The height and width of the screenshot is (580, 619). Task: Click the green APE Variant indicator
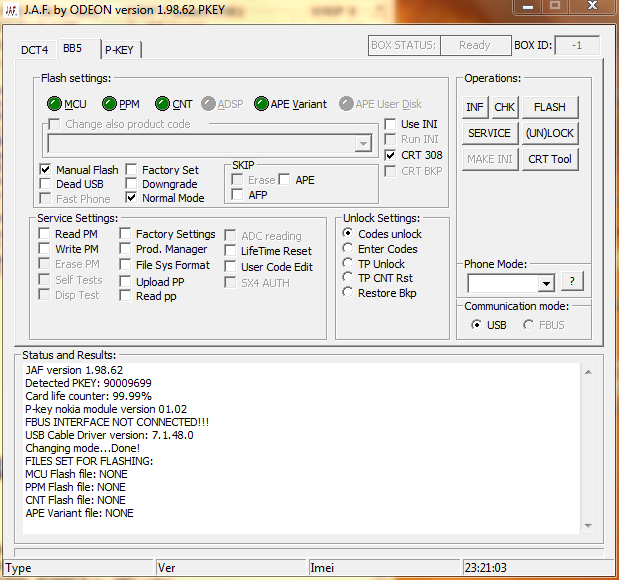coord(261,104)
